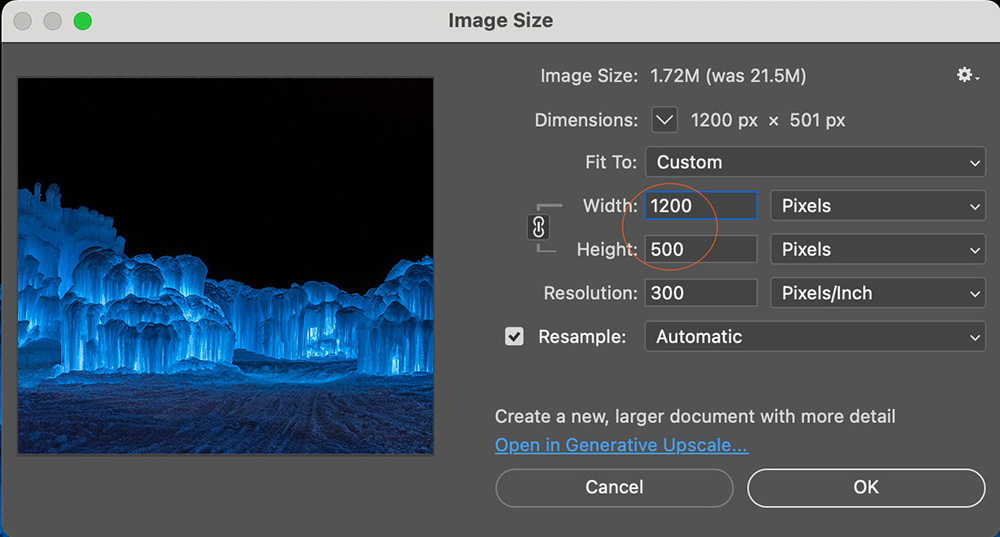The height and width of the screenshot is (537, 1000).
Task: Click the leftmost gray close window button
Action: click(23, 21)
